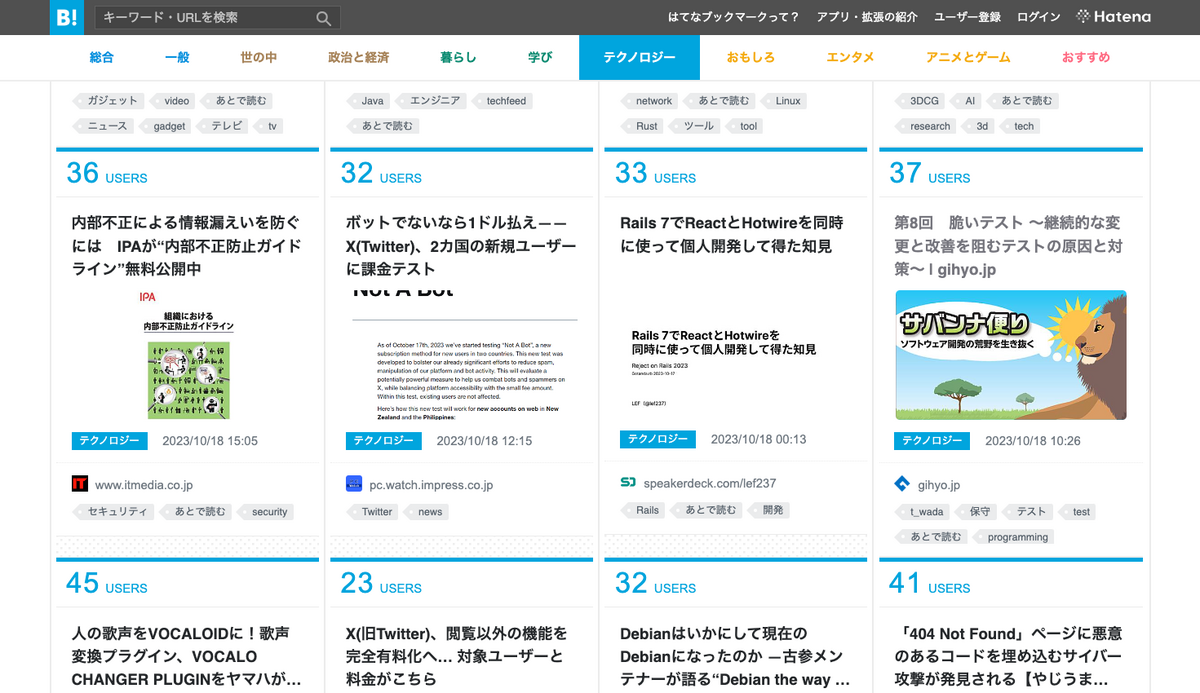This screenshot has width=1200, height=693.
Task: Select the 政治と経済 category tab
Action: tap(359, 57)
